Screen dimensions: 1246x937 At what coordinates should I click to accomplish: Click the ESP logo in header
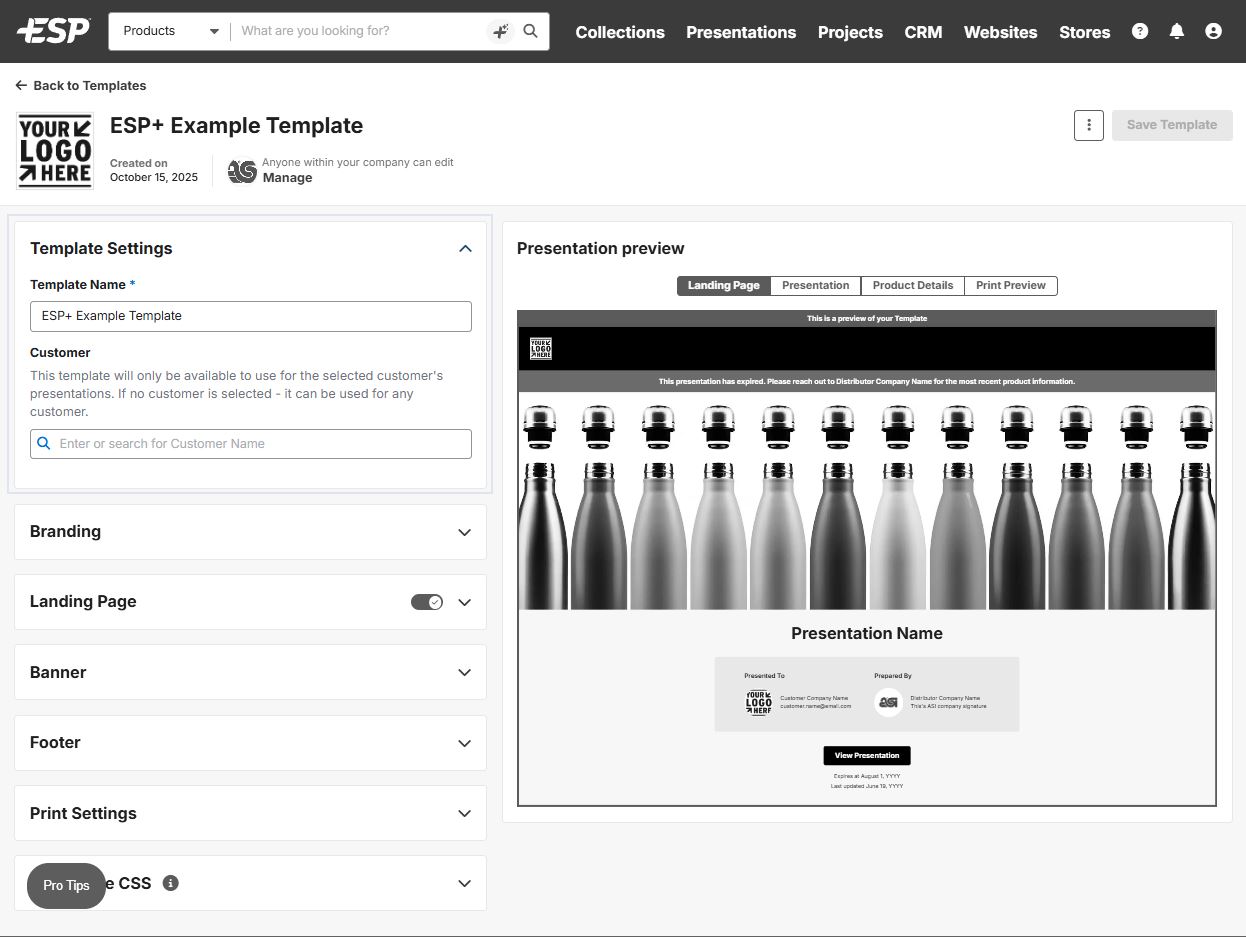[x=54, y=31]
